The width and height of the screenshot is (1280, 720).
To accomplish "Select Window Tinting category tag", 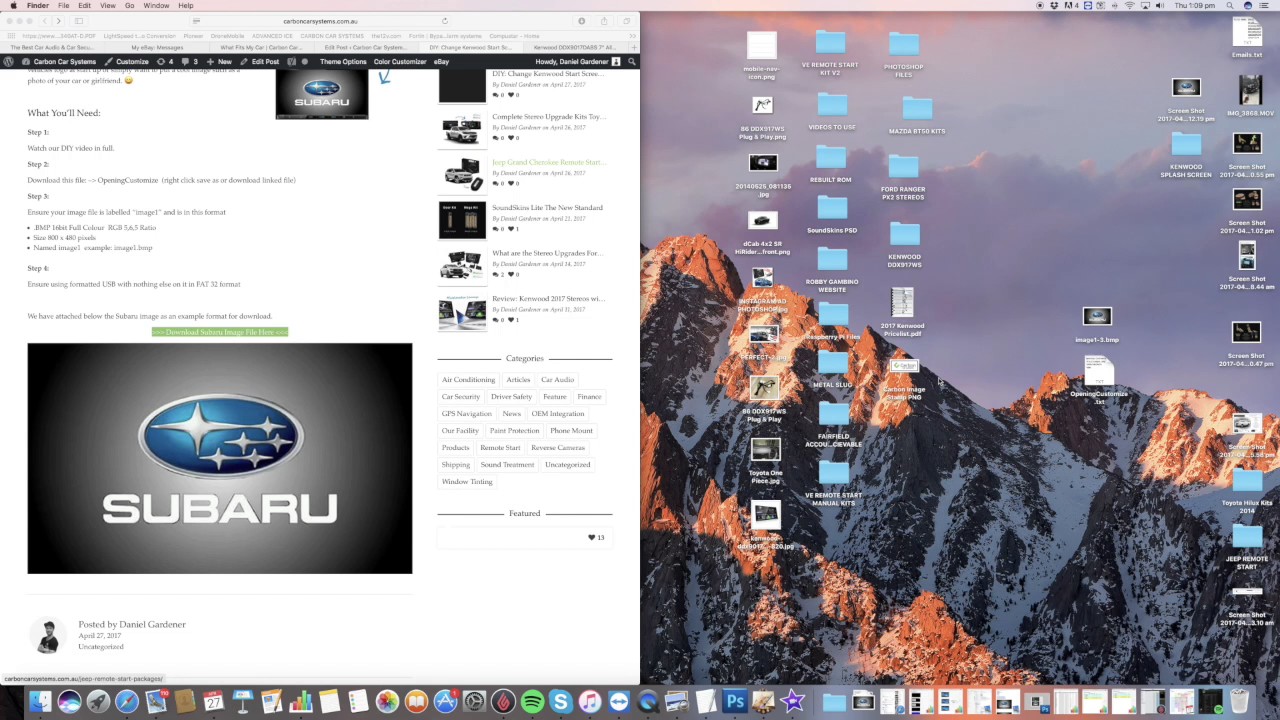I will (467, 482).
